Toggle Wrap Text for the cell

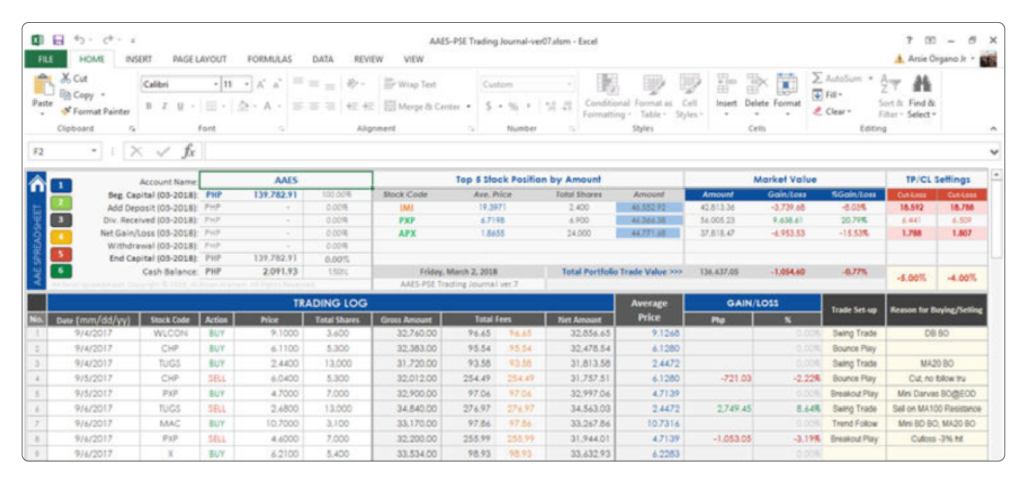coord(409,85)
